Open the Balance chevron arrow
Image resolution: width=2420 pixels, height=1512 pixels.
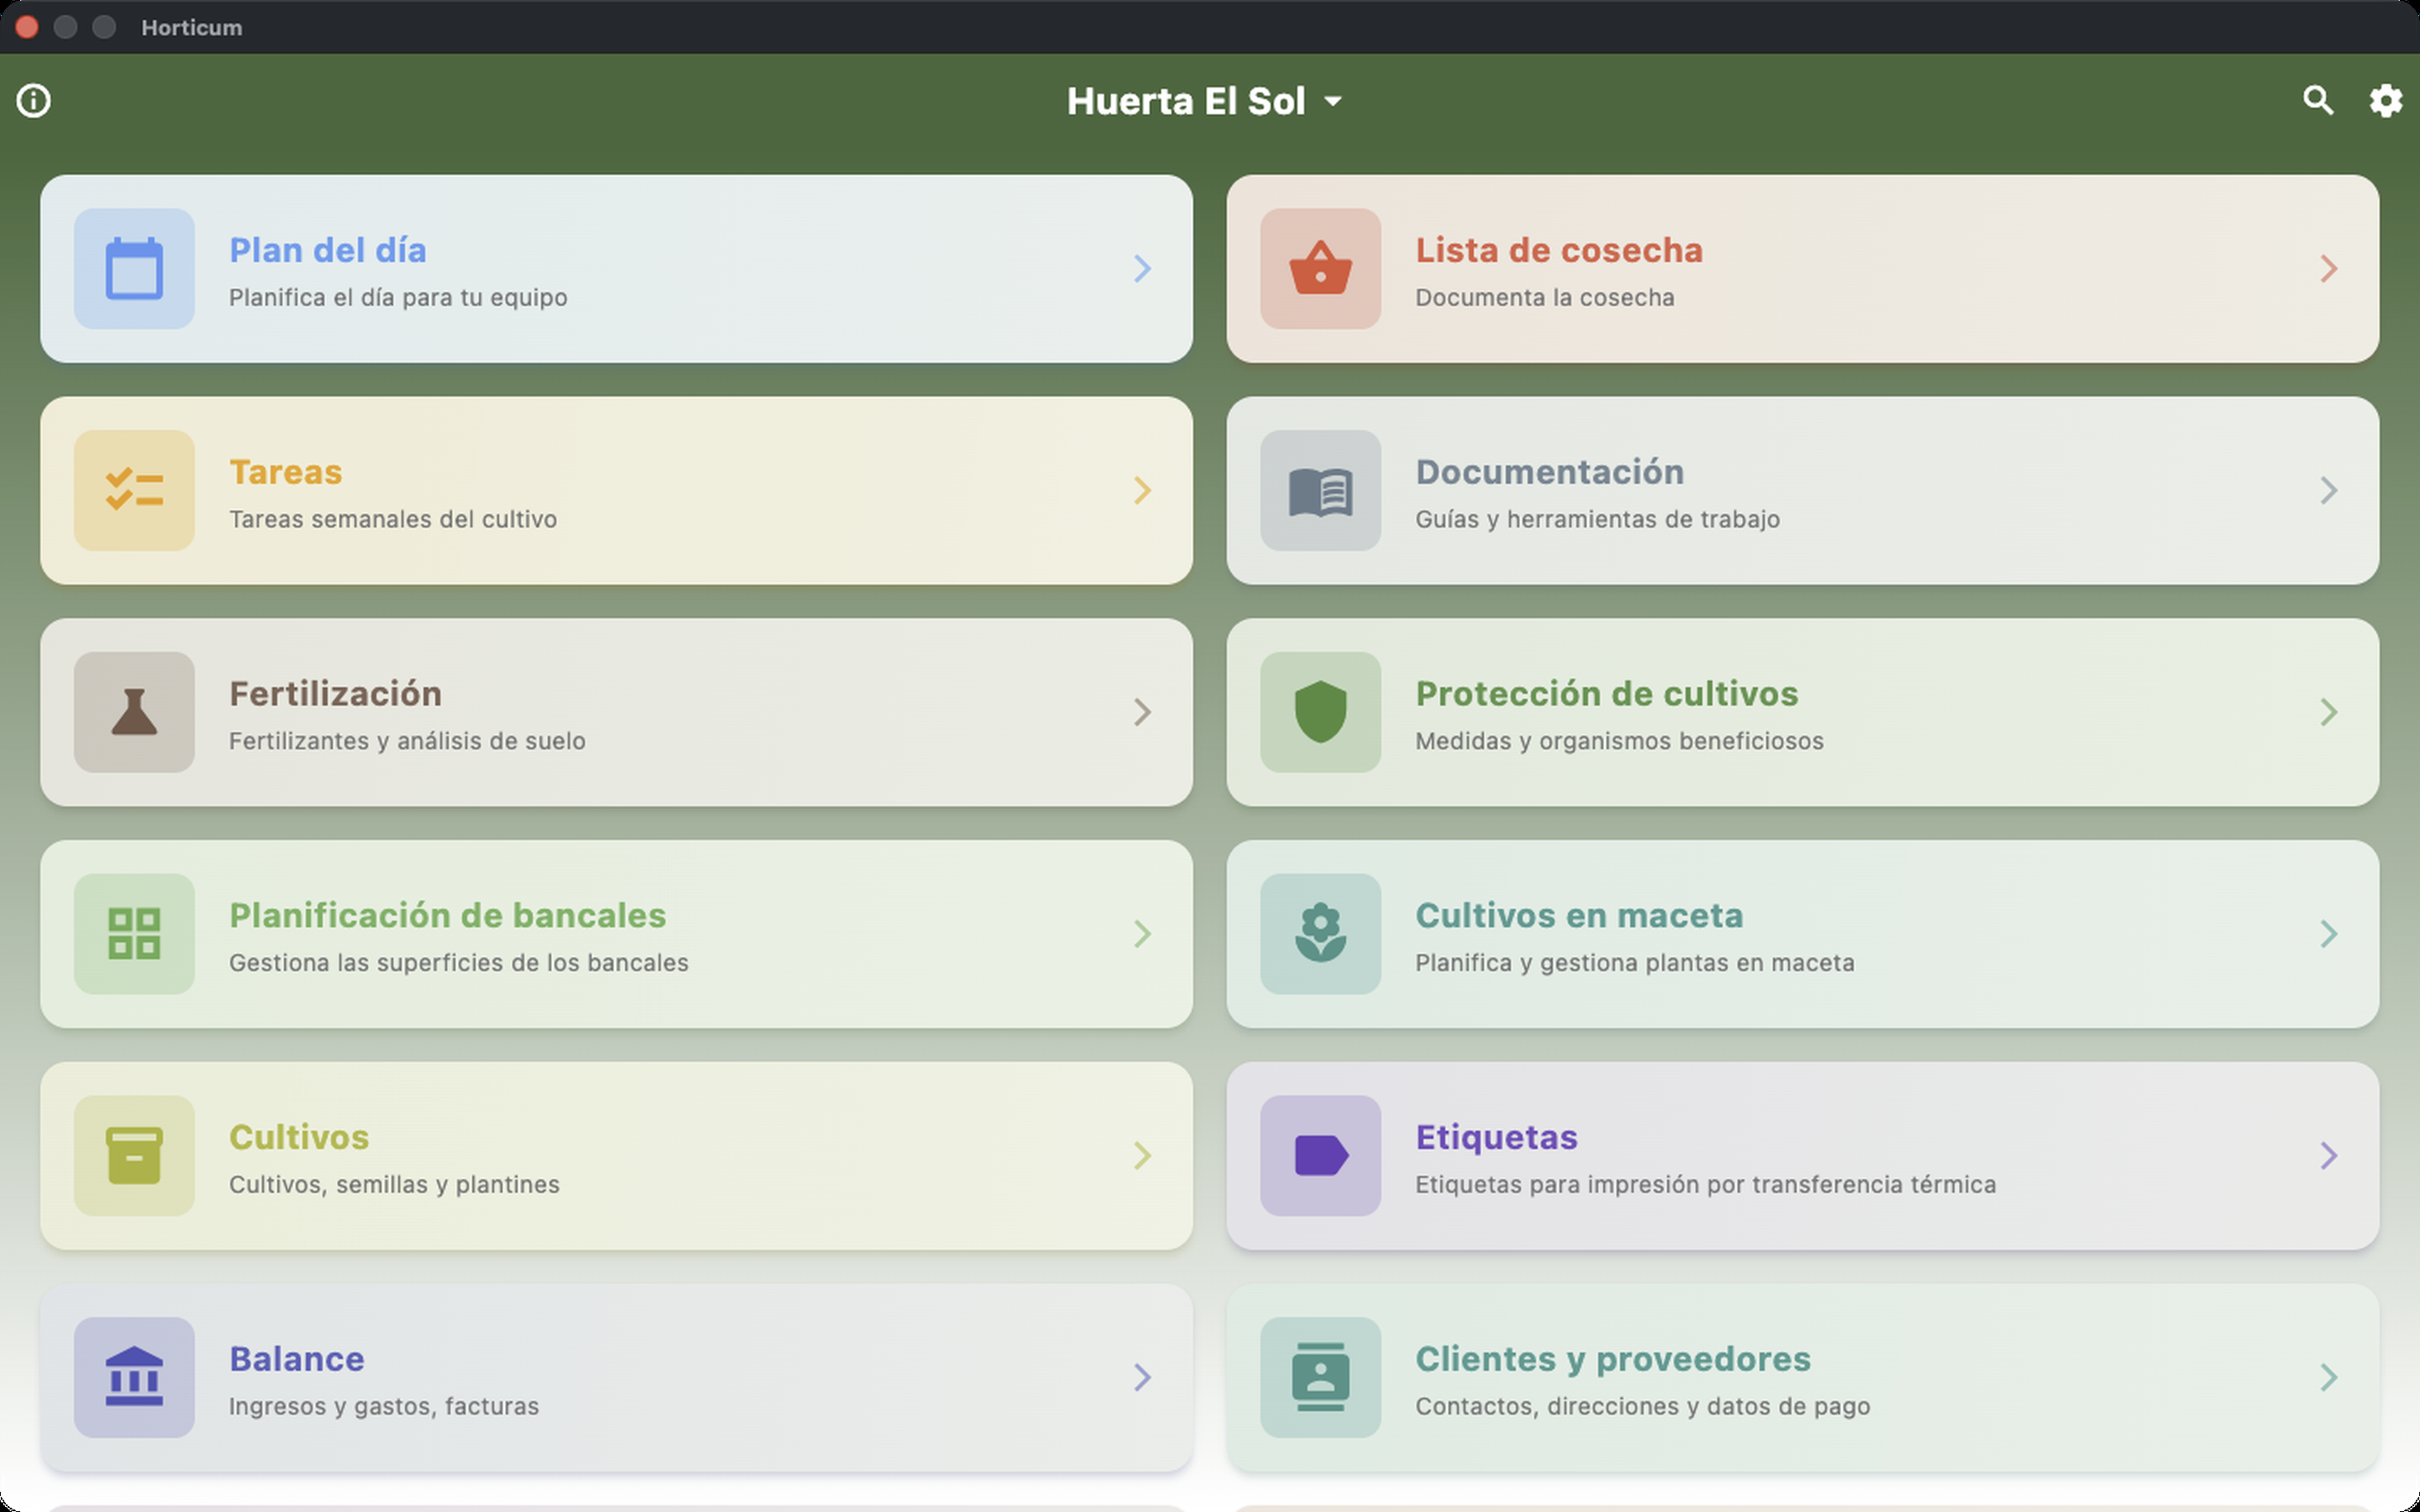(1142, 1377)
